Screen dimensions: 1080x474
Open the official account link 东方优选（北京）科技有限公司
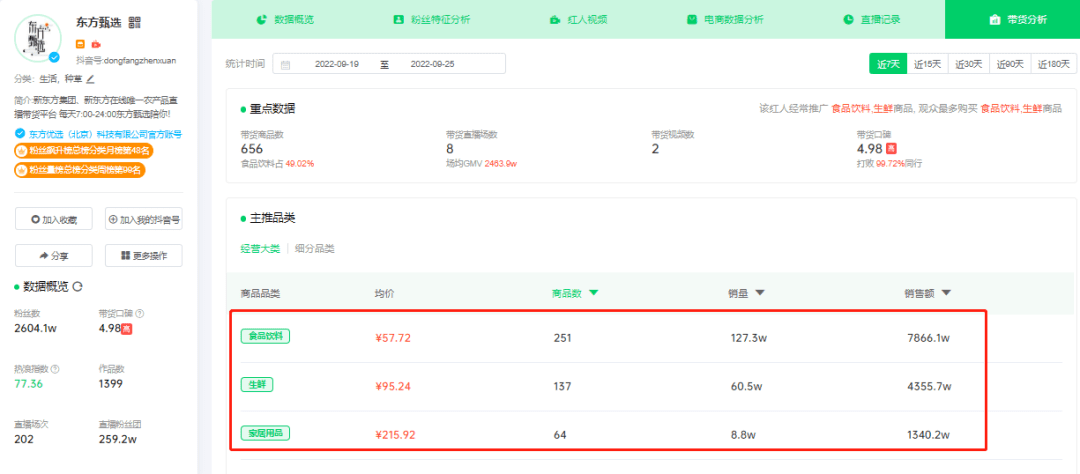tap(103, 134)
